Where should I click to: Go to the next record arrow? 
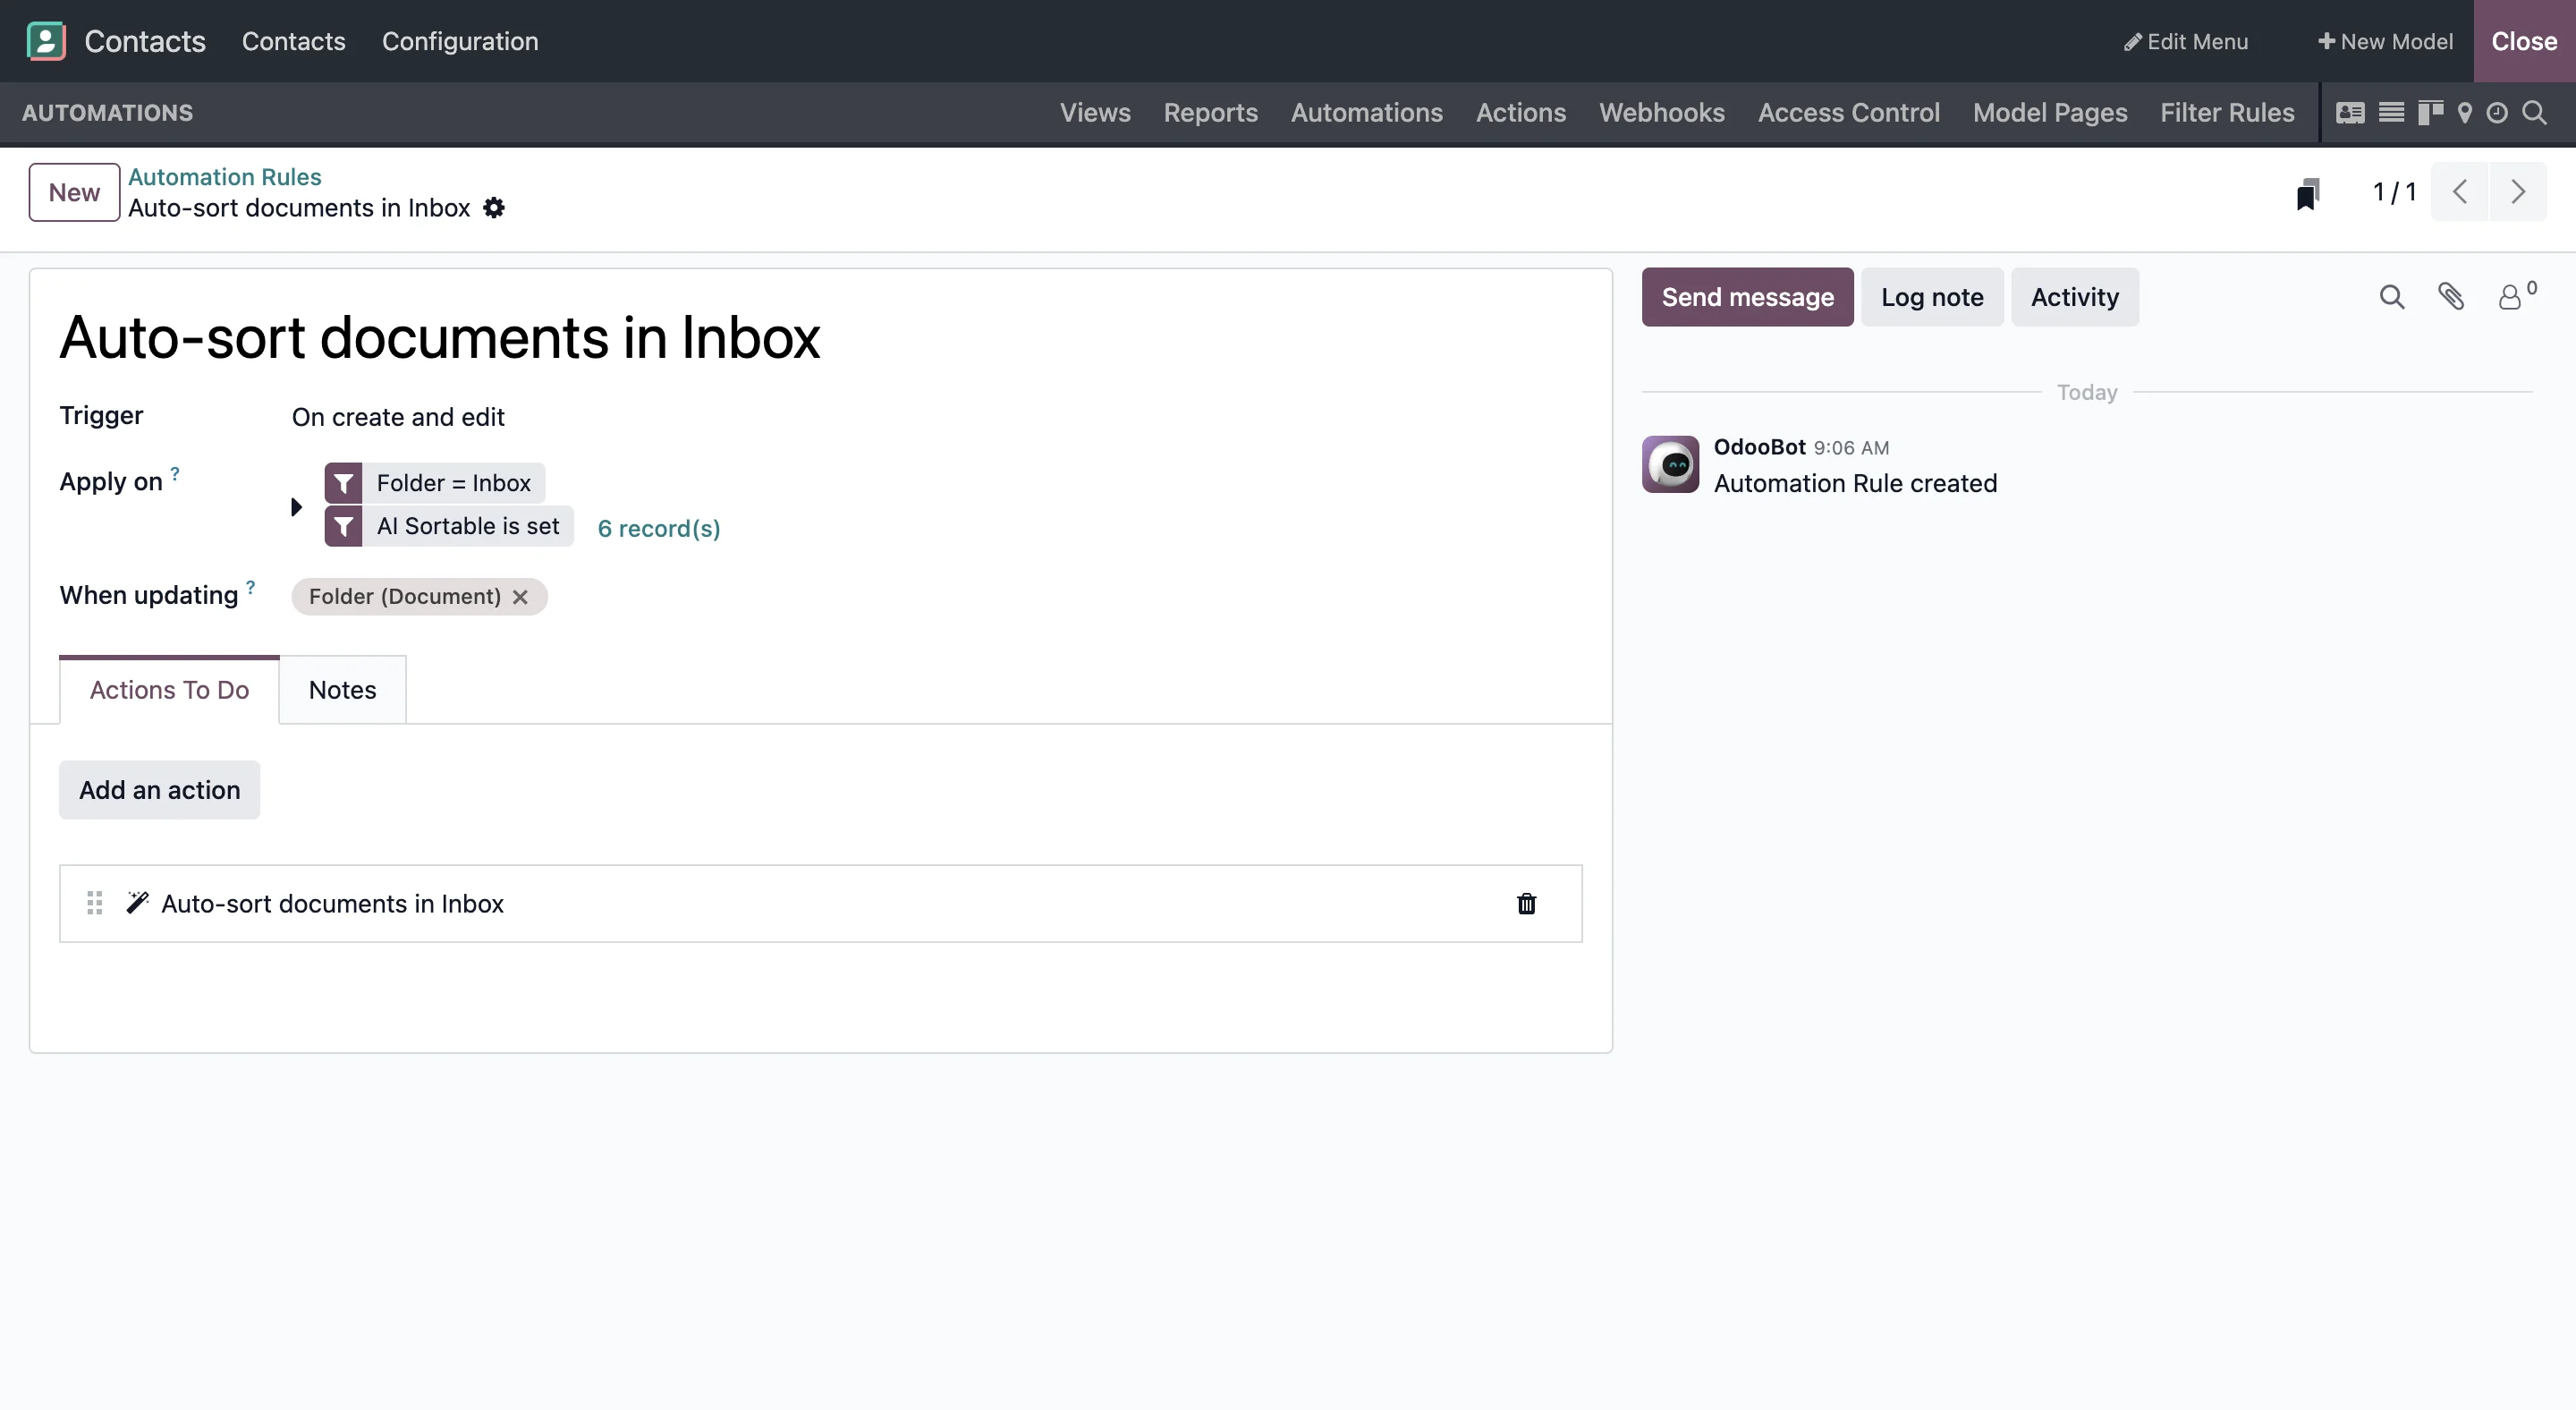click(2518, 192)
